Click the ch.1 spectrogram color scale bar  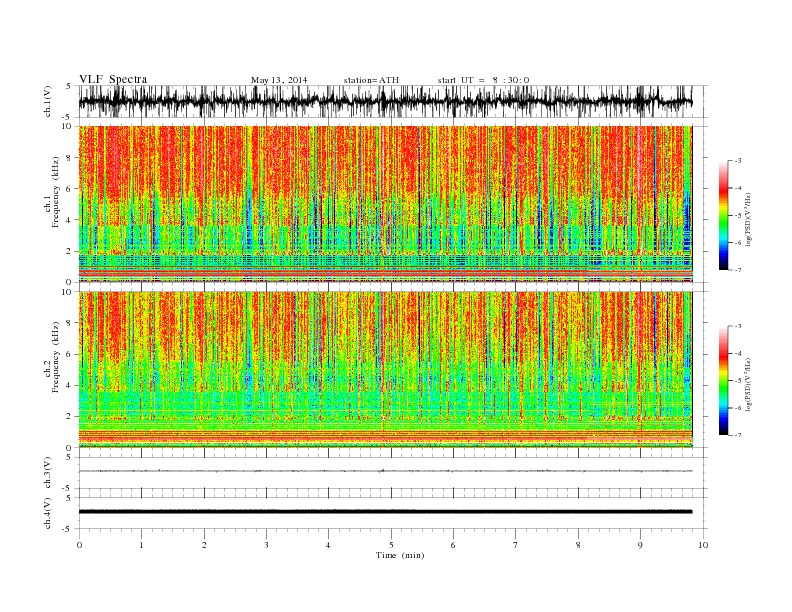pos(723,216)
